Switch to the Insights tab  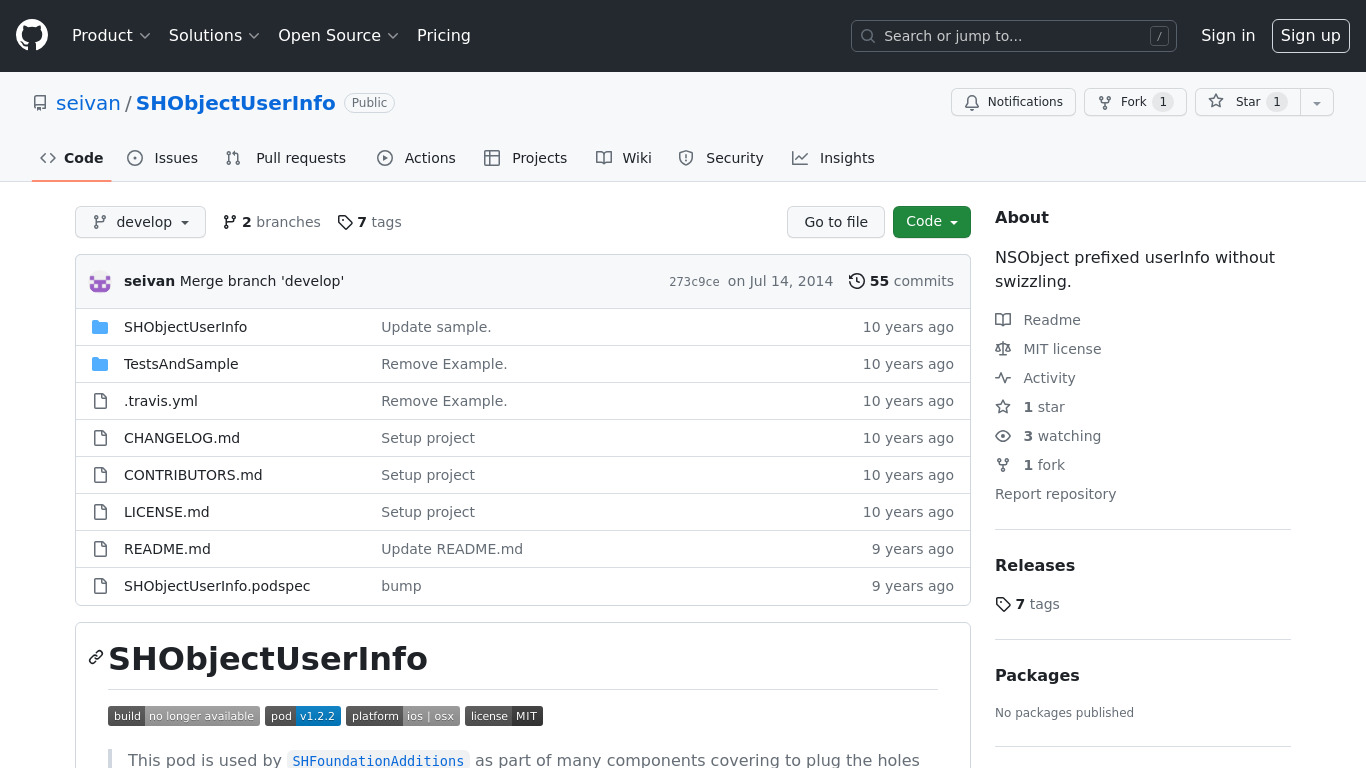click(833, 158)
